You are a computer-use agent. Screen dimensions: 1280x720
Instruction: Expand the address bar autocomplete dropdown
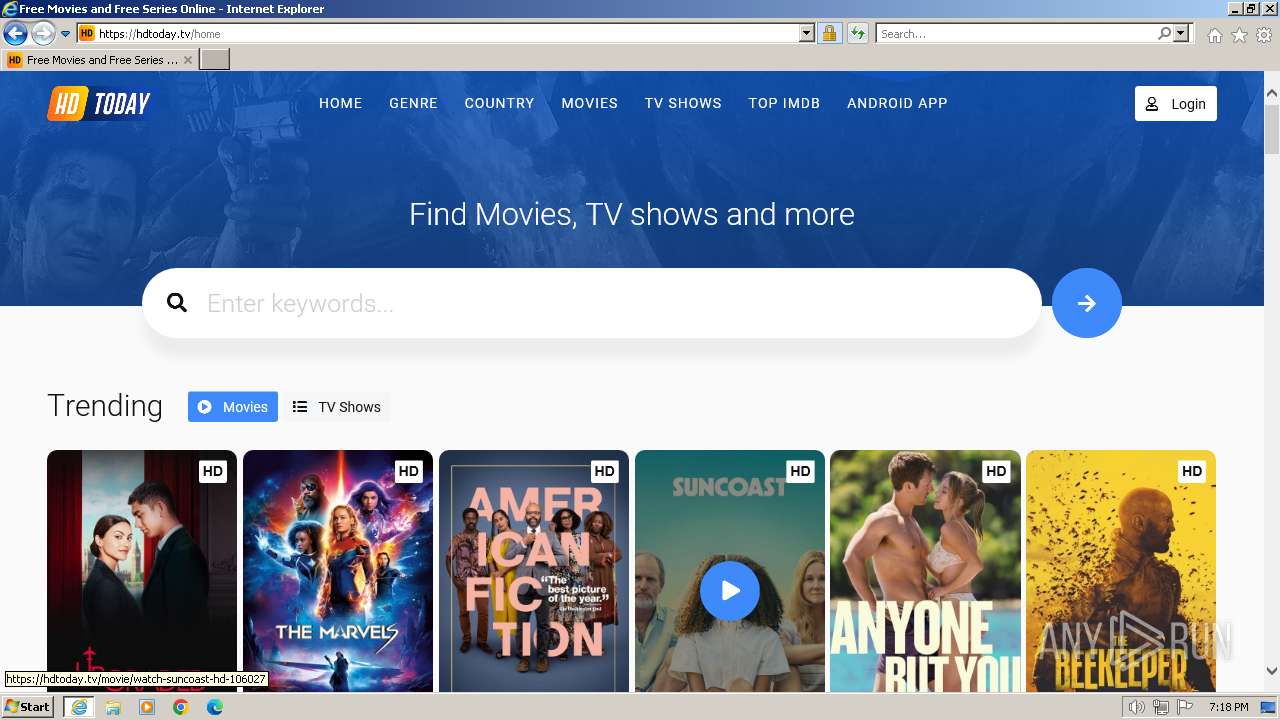pos(807,34)
